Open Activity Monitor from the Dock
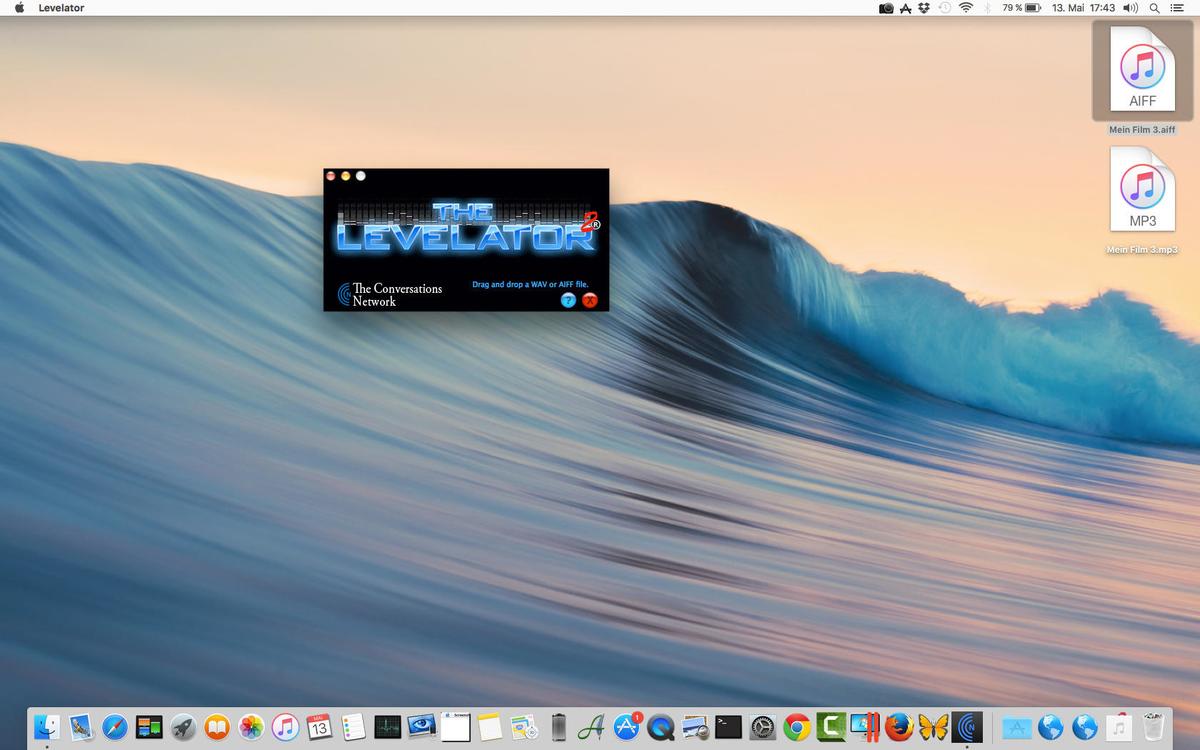This screenshot has width=1200, height=750. (387, 727)
